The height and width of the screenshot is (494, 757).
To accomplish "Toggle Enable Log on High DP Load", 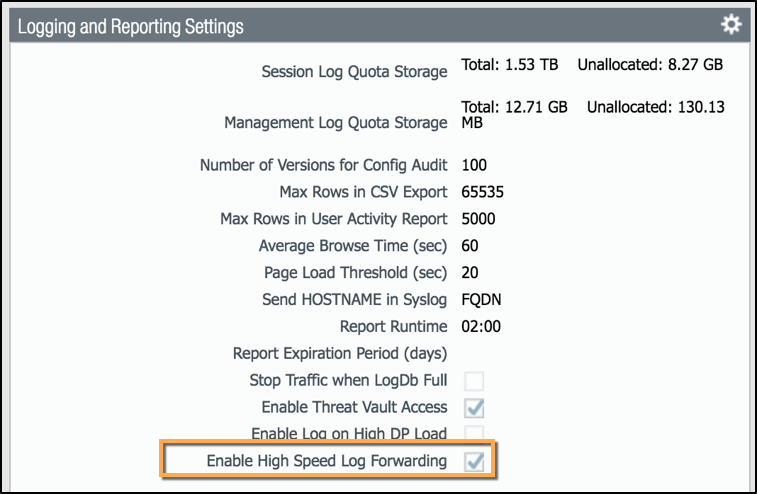I will coord(474,433).
